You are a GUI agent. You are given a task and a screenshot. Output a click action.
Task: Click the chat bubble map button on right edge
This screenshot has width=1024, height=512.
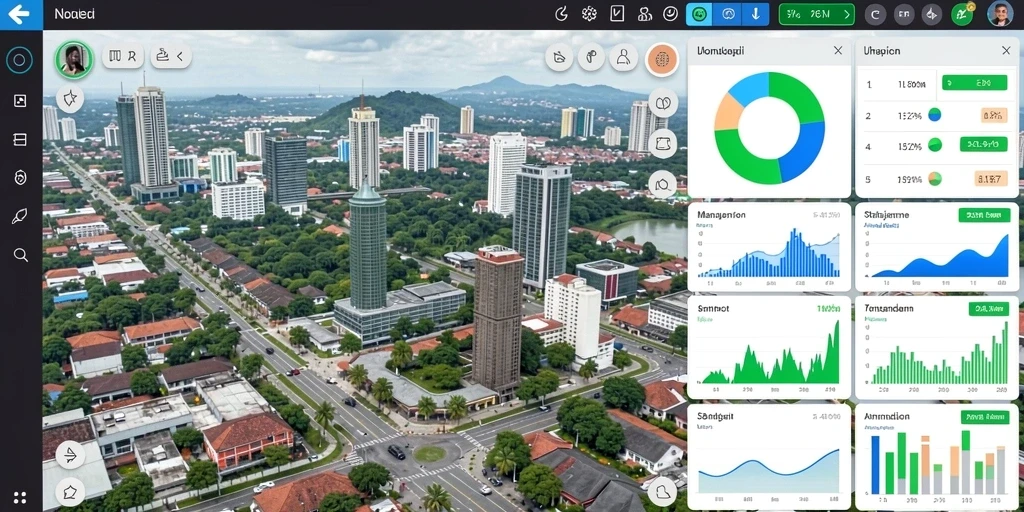[662, 185]
